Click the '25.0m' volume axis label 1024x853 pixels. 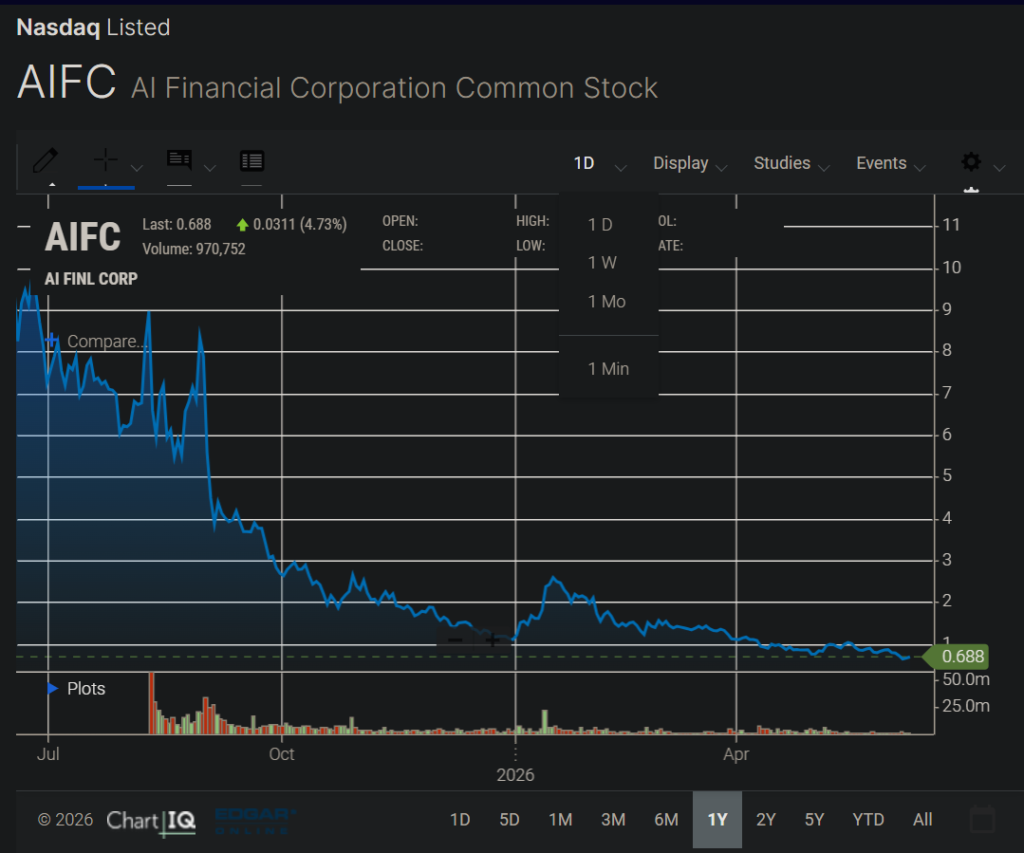(966, 706)
